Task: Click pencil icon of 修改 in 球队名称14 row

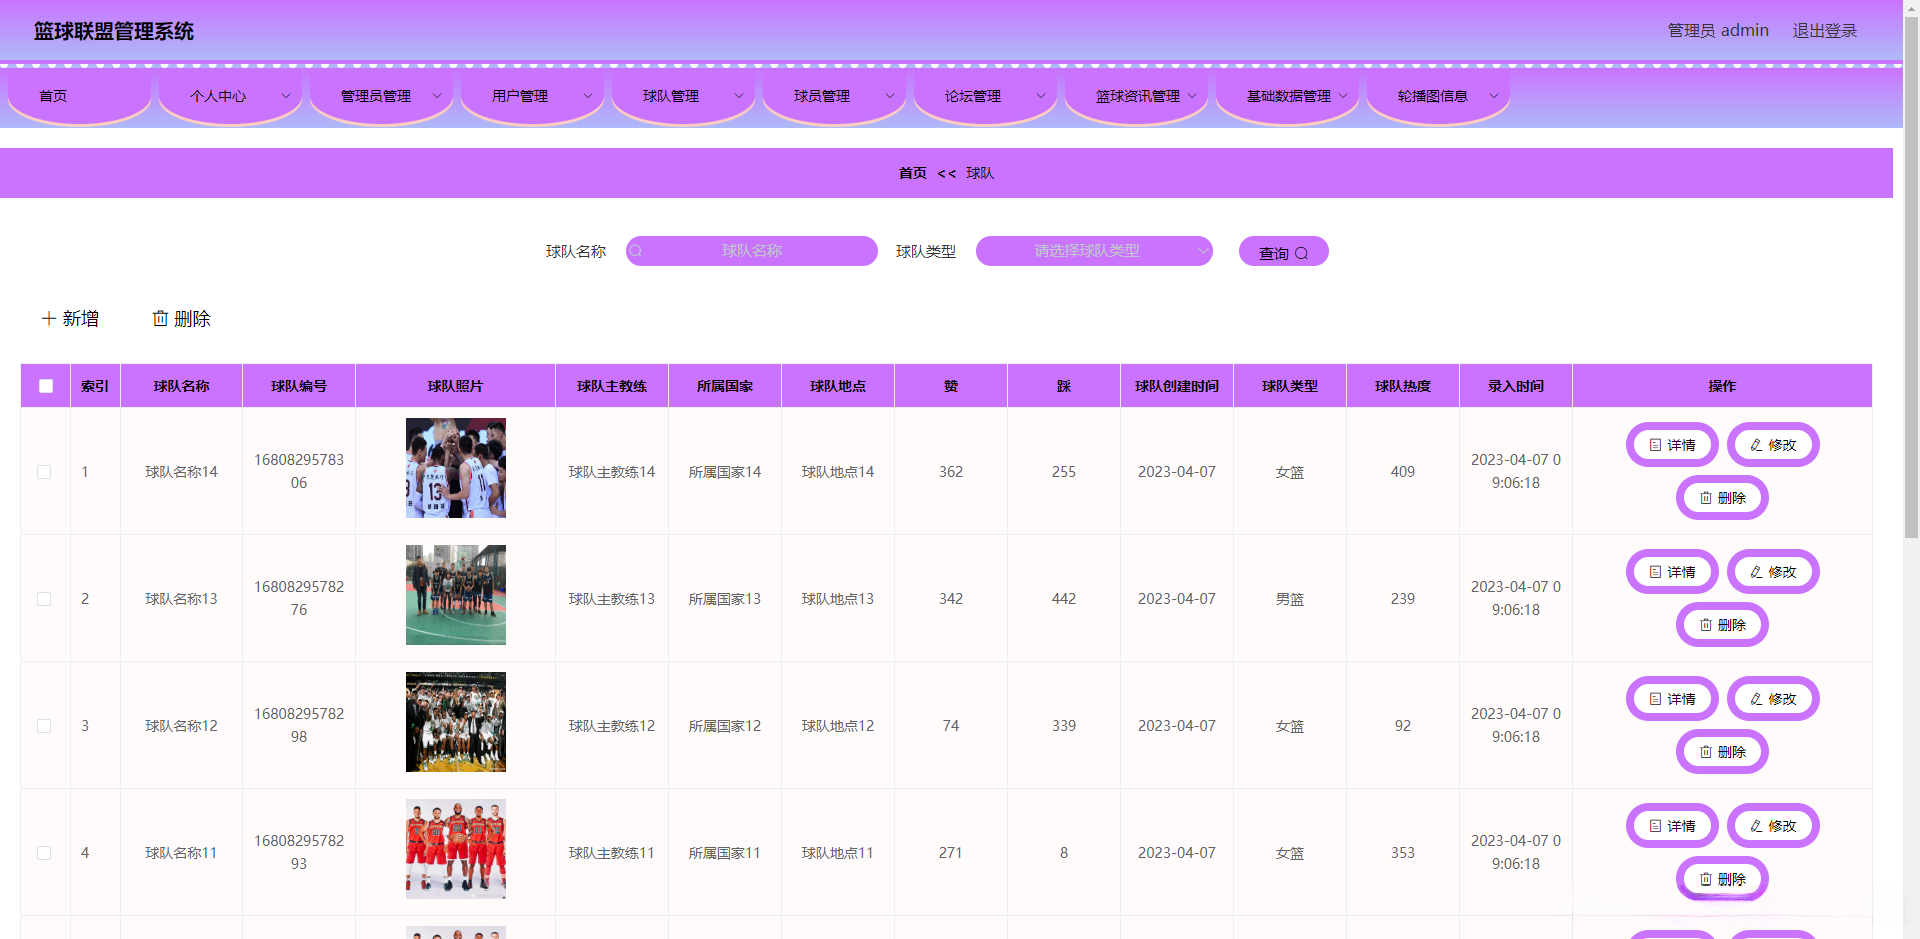Action: (x=1756, y=445)
